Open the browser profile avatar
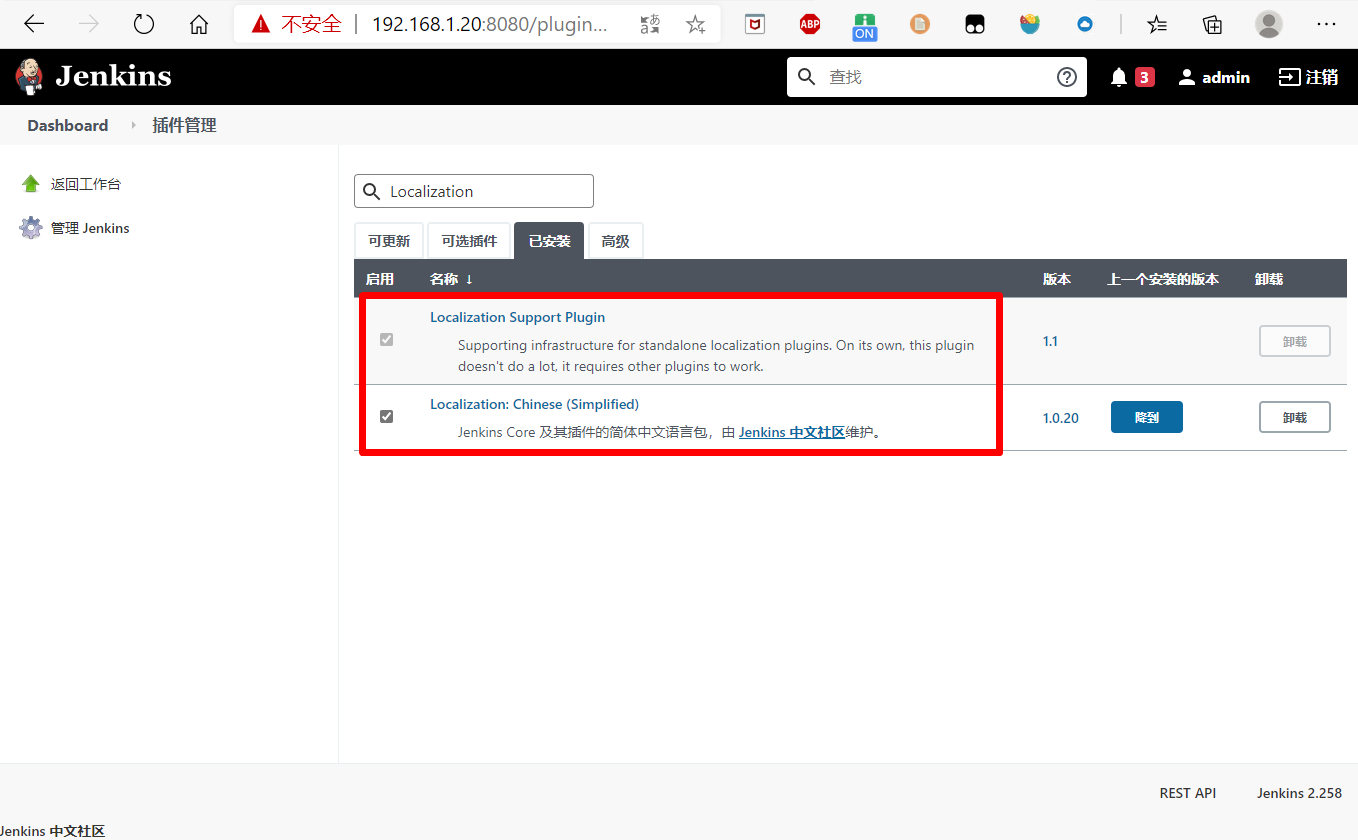The width and height of the screenshot is (1358, 840). click(1269, 24)
